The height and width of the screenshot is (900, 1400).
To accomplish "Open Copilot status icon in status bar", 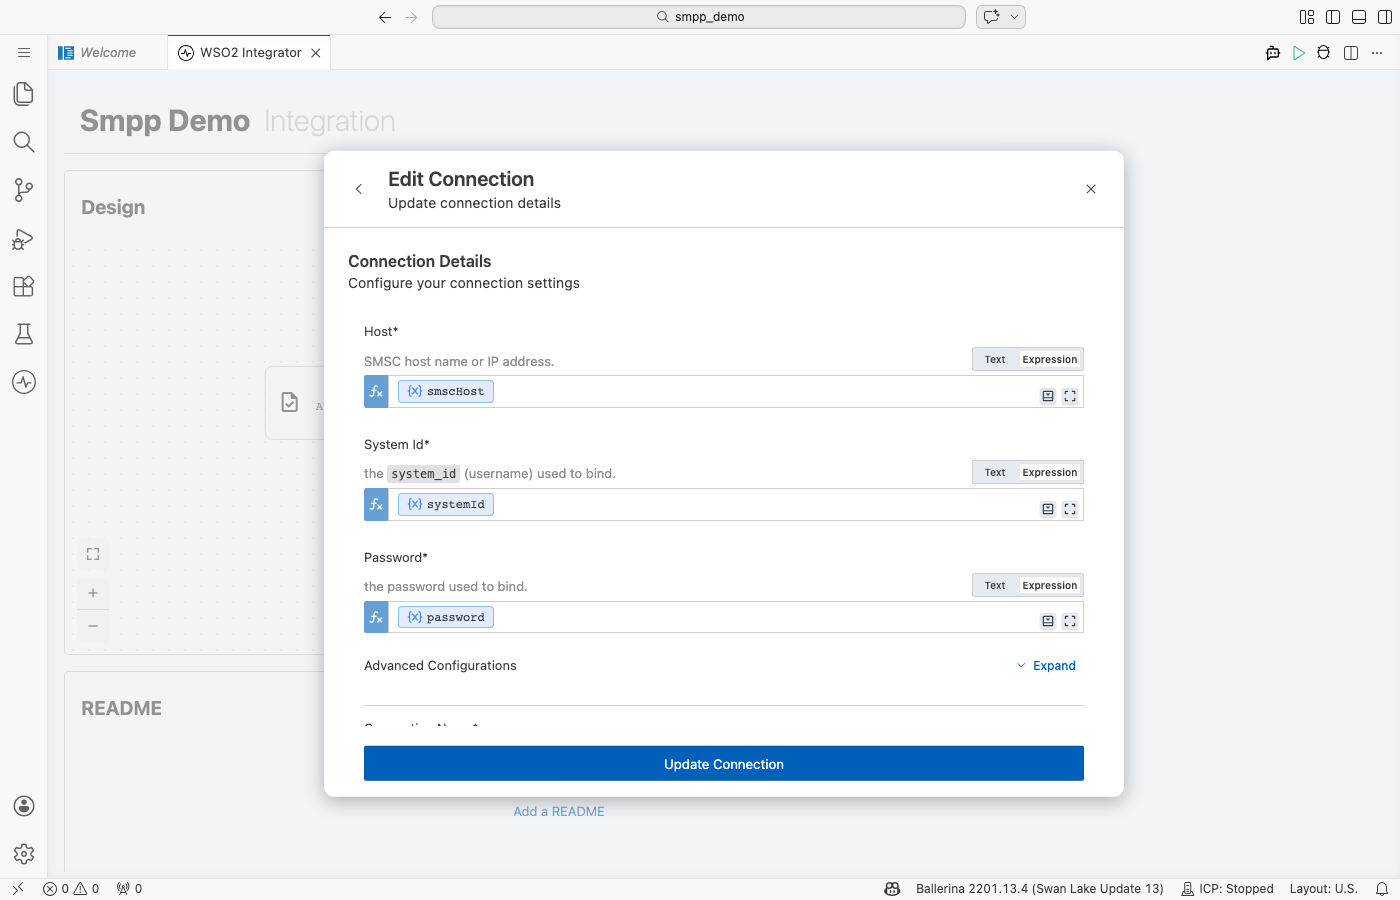I will pyautogui.click(x=892, y=889).
